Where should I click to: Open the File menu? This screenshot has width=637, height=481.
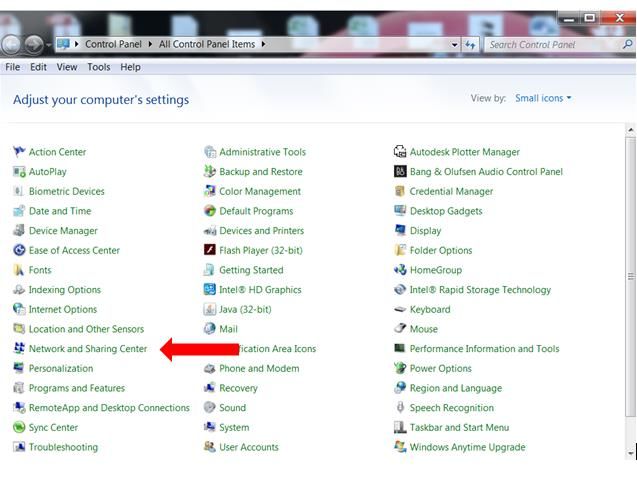[x=13, y=67]
